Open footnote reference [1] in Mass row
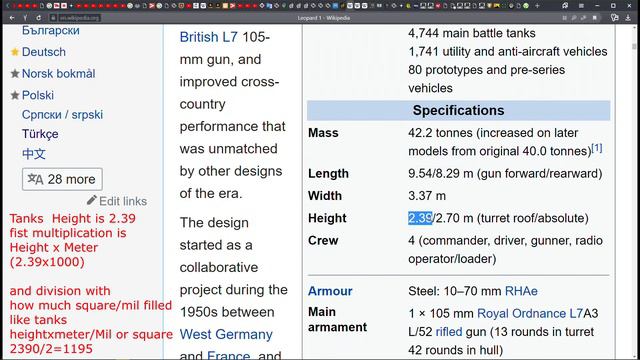This screenshot has width=640, height=360. coord(597,148)
